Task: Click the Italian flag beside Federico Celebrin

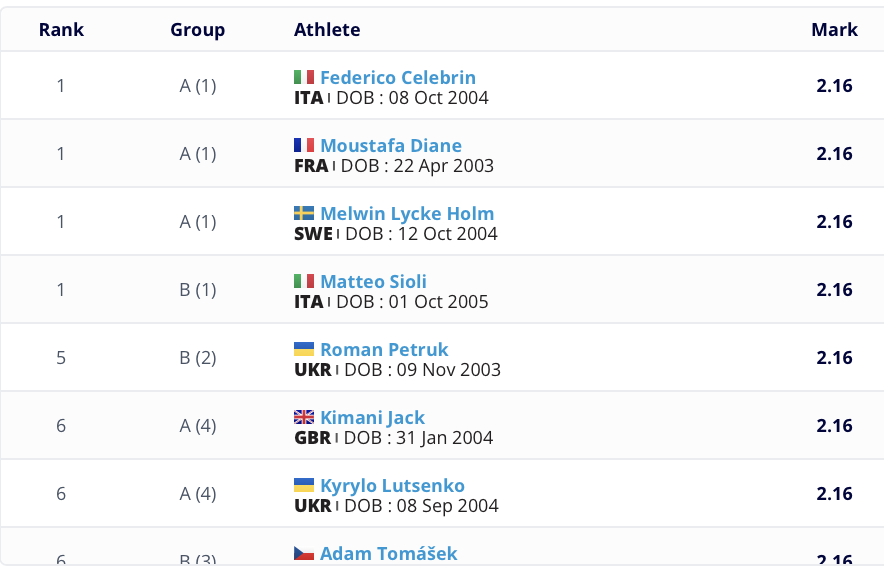Action: tap(304, 77)
